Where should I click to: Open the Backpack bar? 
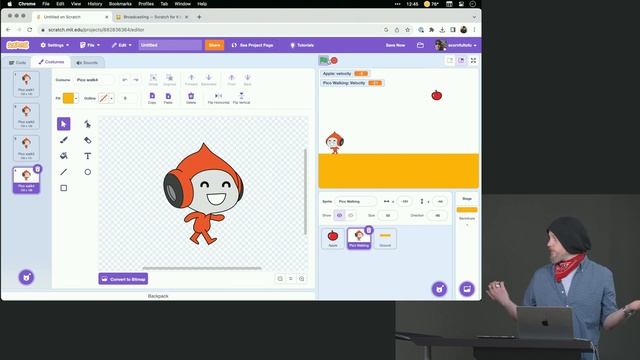[158, 296]
